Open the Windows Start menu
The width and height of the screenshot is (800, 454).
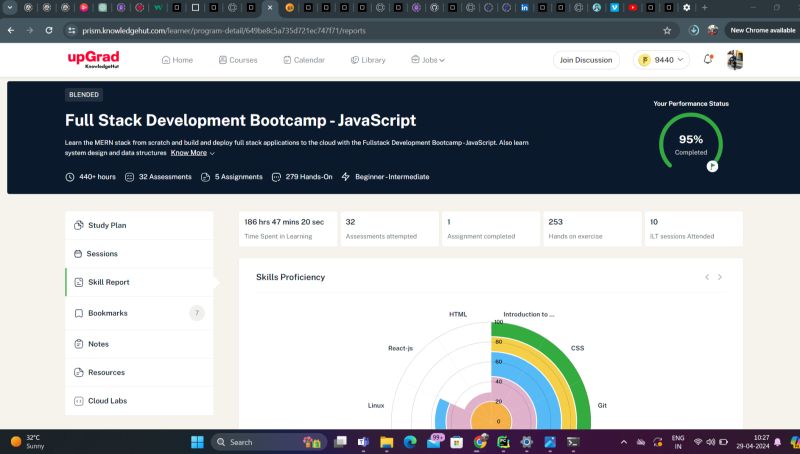coord(197,442)
